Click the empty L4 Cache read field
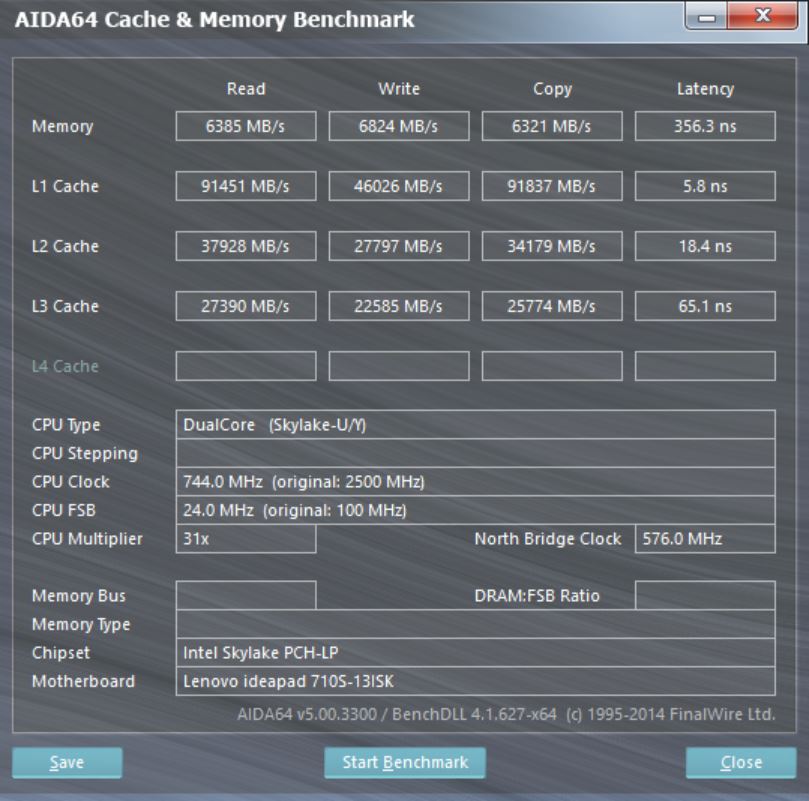The image size is (809, 801). point(246,366)
